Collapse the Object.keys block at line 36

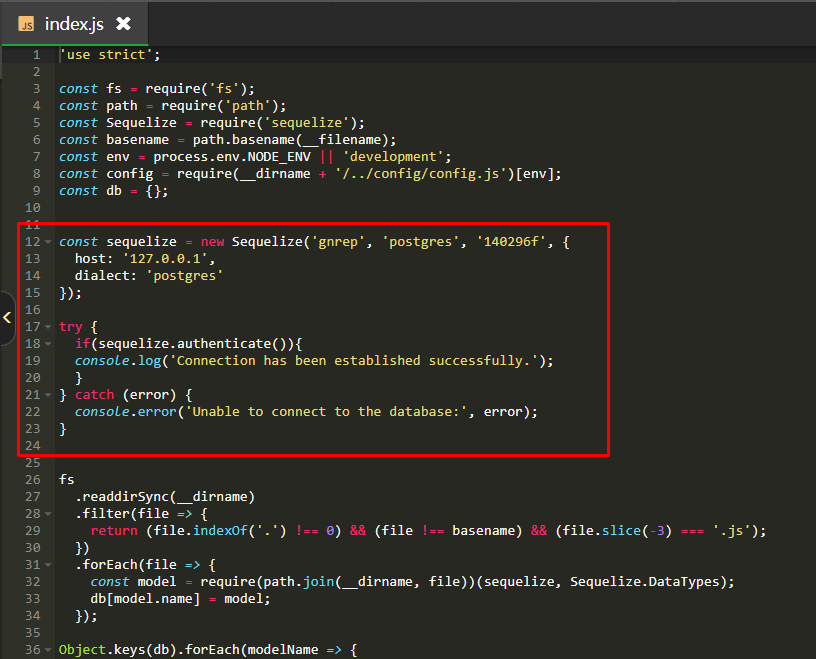[x=48, y=650]
